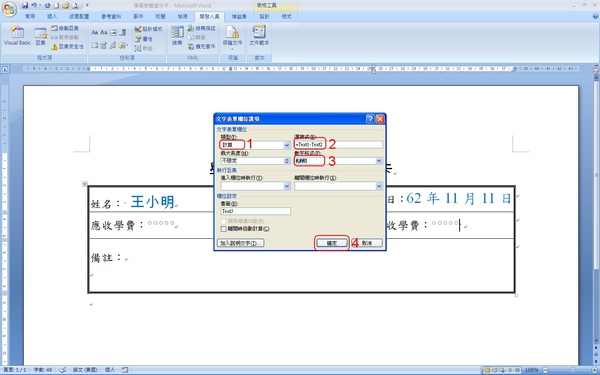
Task: Open help for the form field dialog
Action: click(370, 119)
